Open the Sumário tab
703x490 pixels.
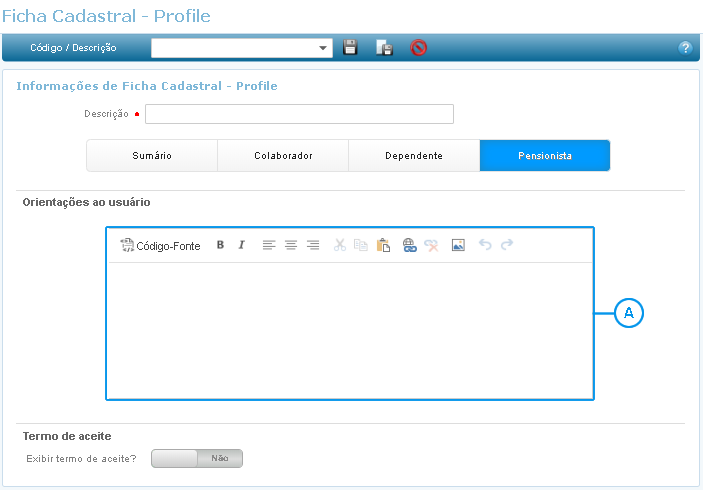click(x=152, y=156)
